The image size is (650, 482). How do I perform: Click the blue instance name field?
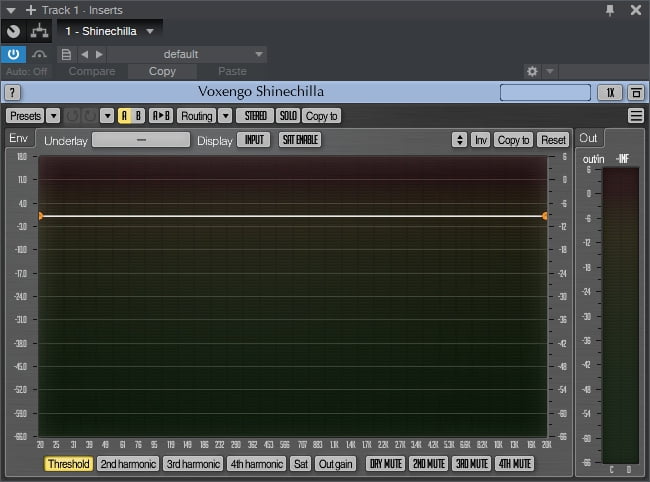pos(545,92)
